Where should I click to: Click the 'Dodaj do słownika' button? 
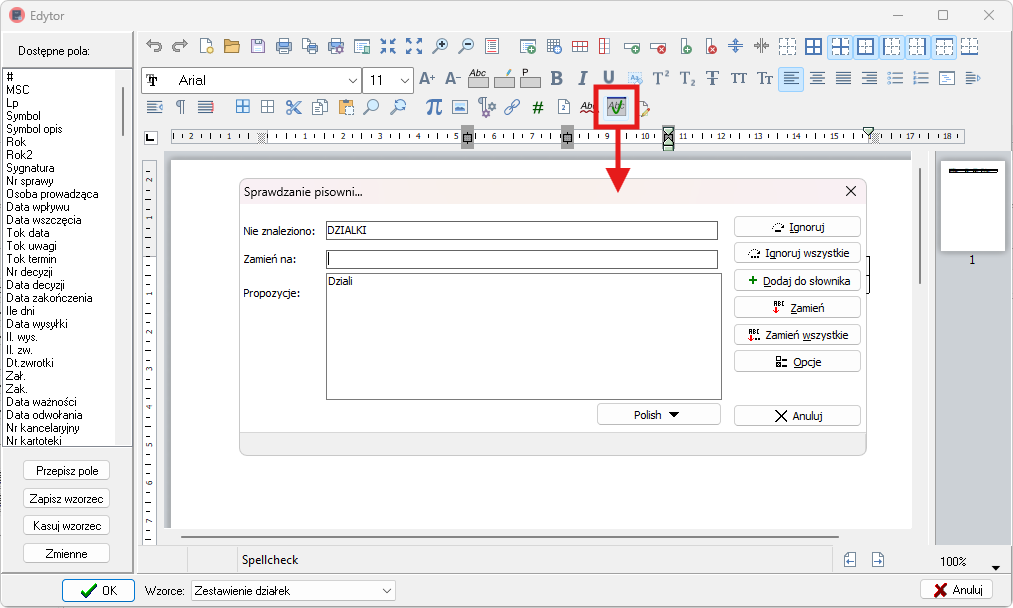(x=797, y=281)
